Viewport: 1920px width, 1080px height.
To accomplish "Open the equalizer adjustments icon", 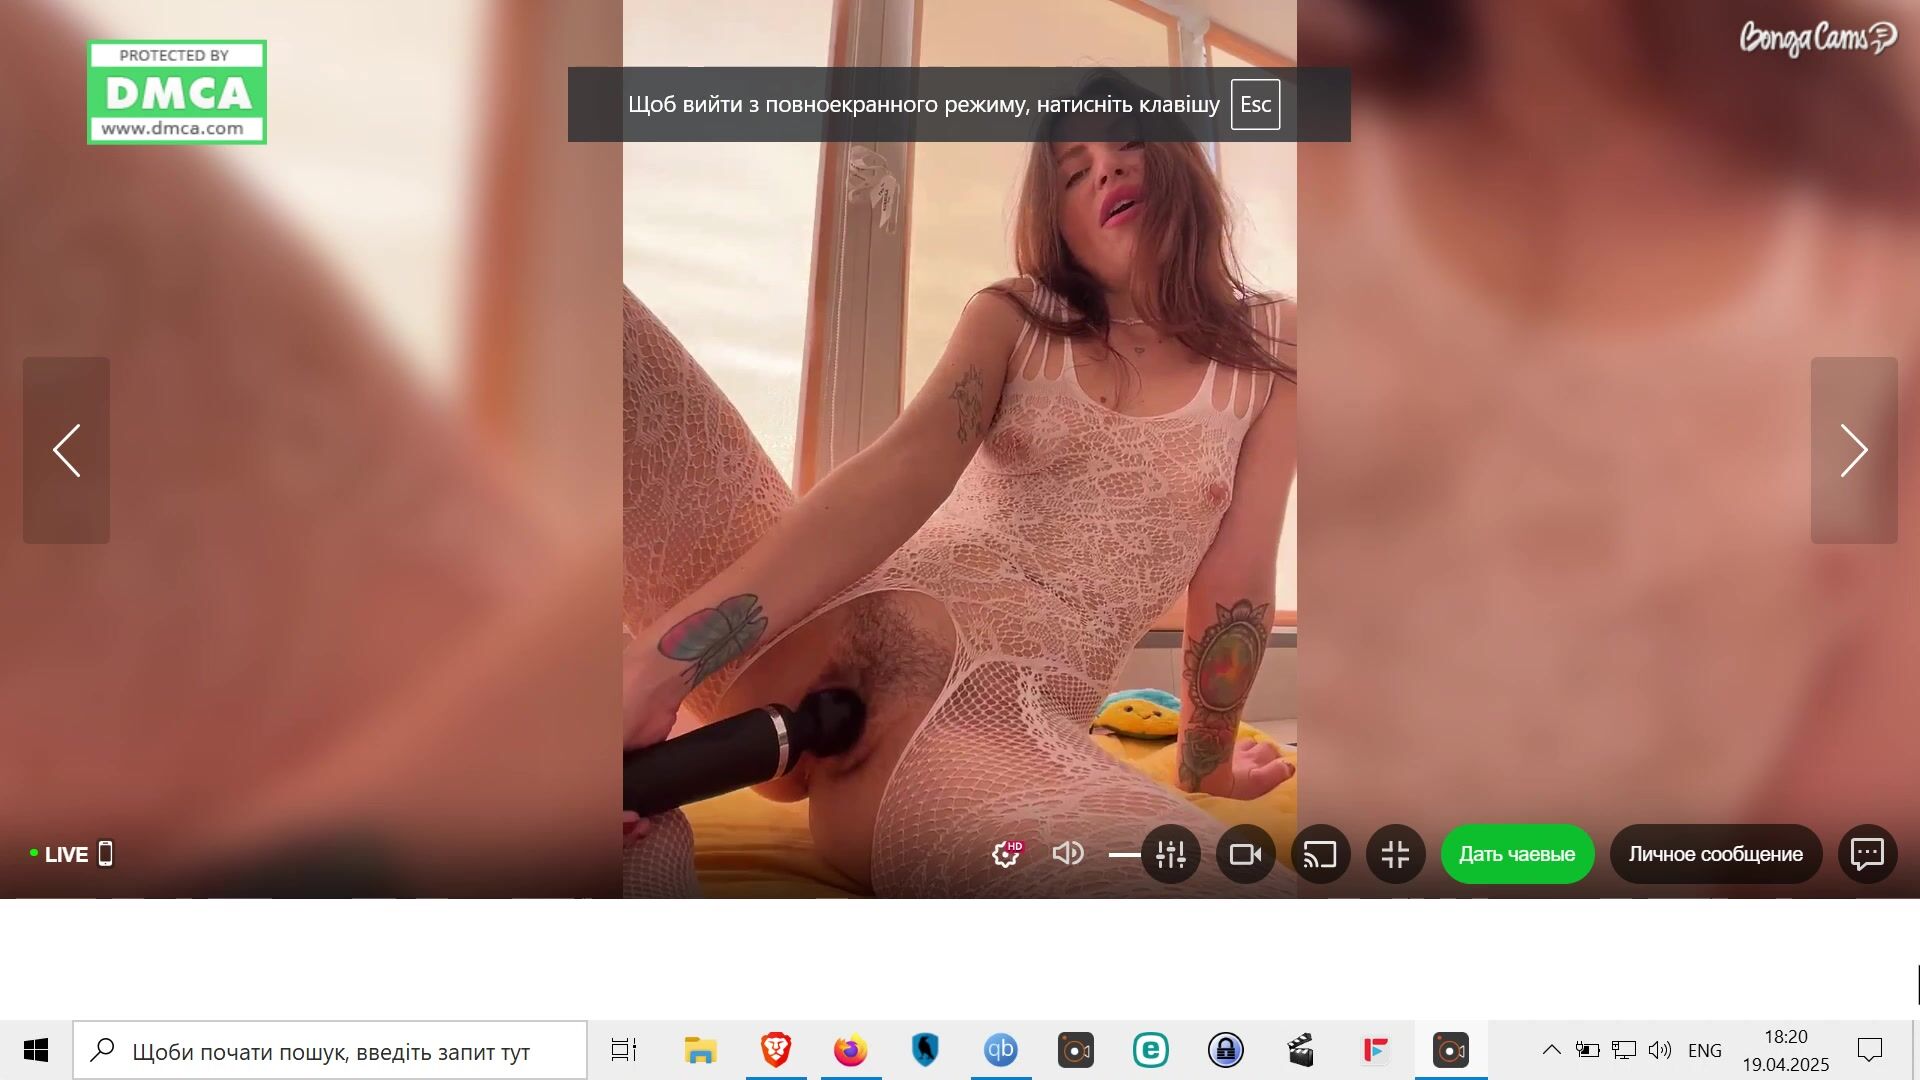I will (x=1170, y=854).
